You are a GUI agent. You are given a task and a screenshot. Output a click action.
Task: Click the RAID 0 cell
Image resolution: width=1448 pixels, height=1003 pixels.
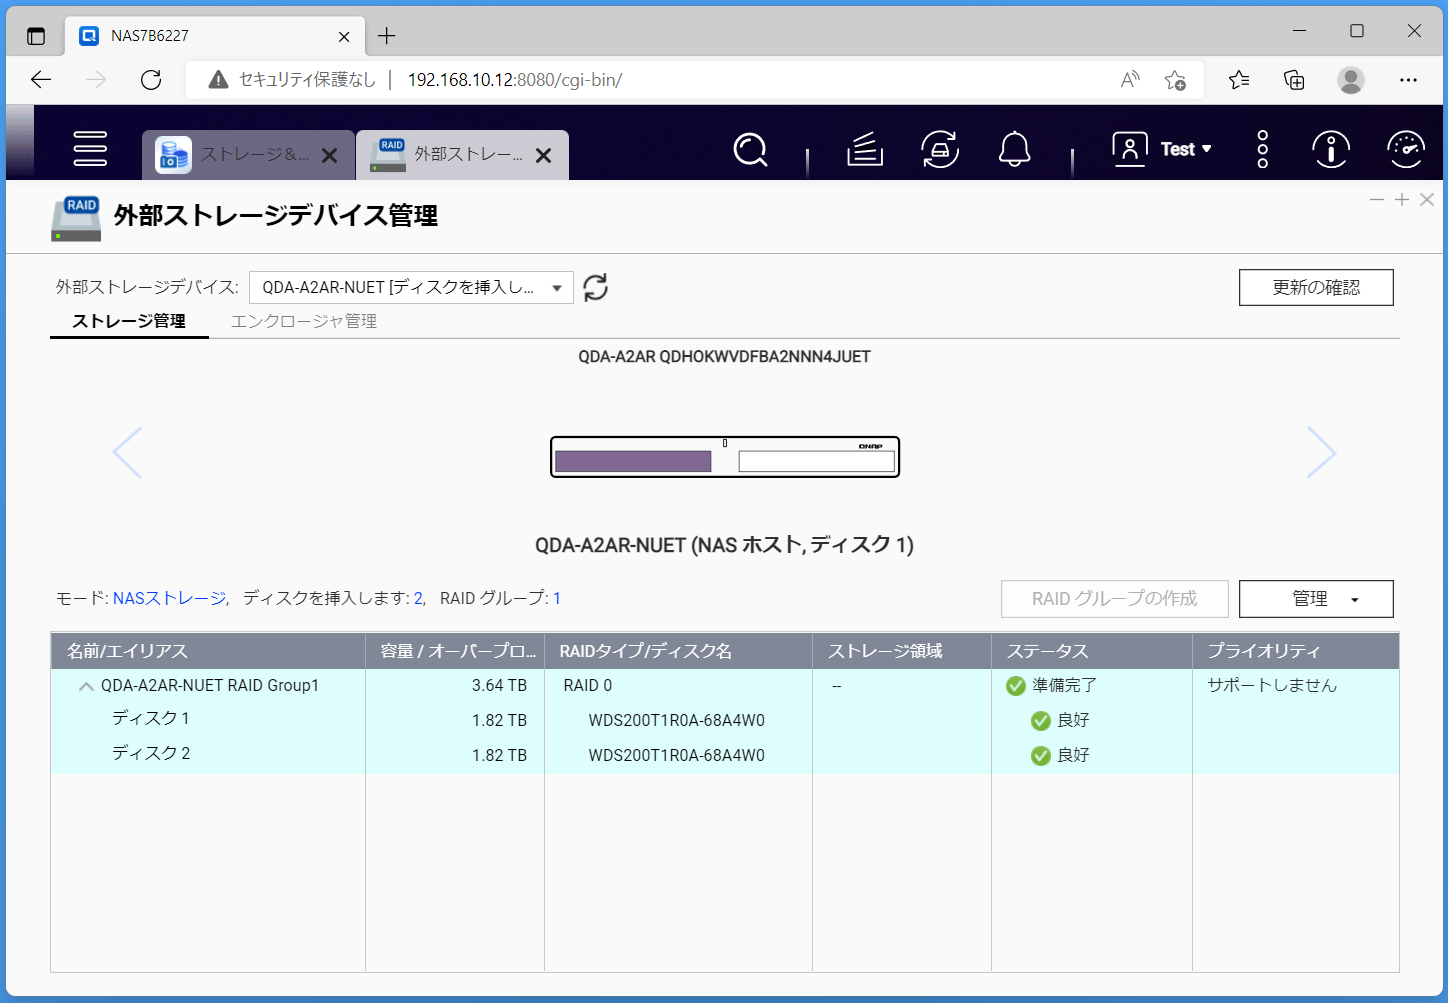[x=588, y=685]
